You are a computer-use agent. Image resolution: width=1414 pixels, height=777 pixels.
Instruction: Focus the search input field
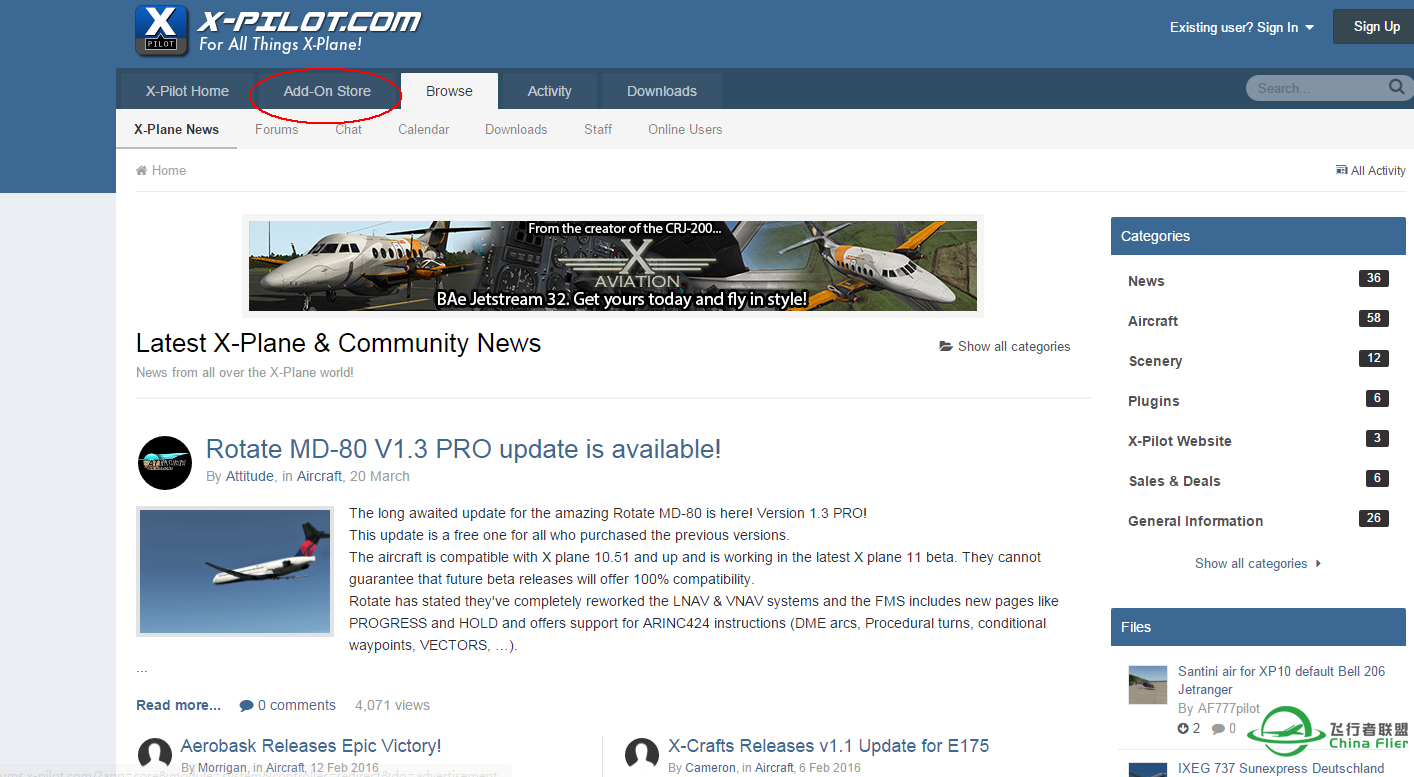click(1315, 89)
